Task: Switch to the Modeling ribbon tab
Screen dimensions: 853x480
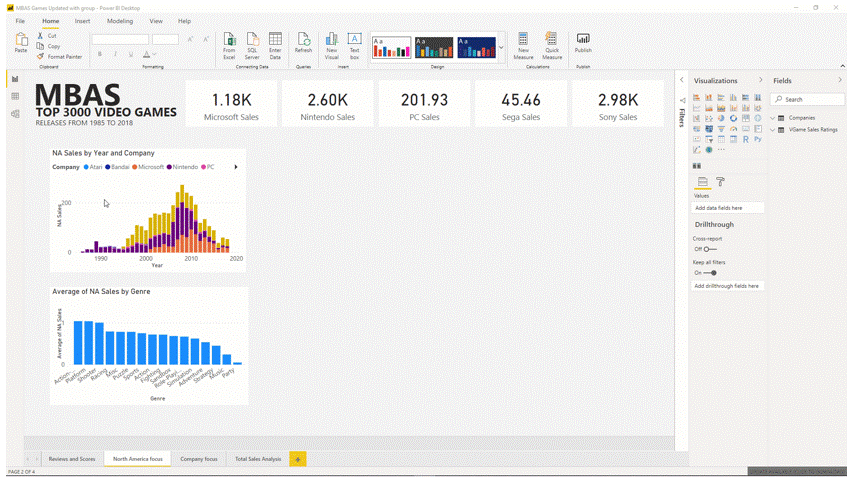Action: click(x=120, y=21)
